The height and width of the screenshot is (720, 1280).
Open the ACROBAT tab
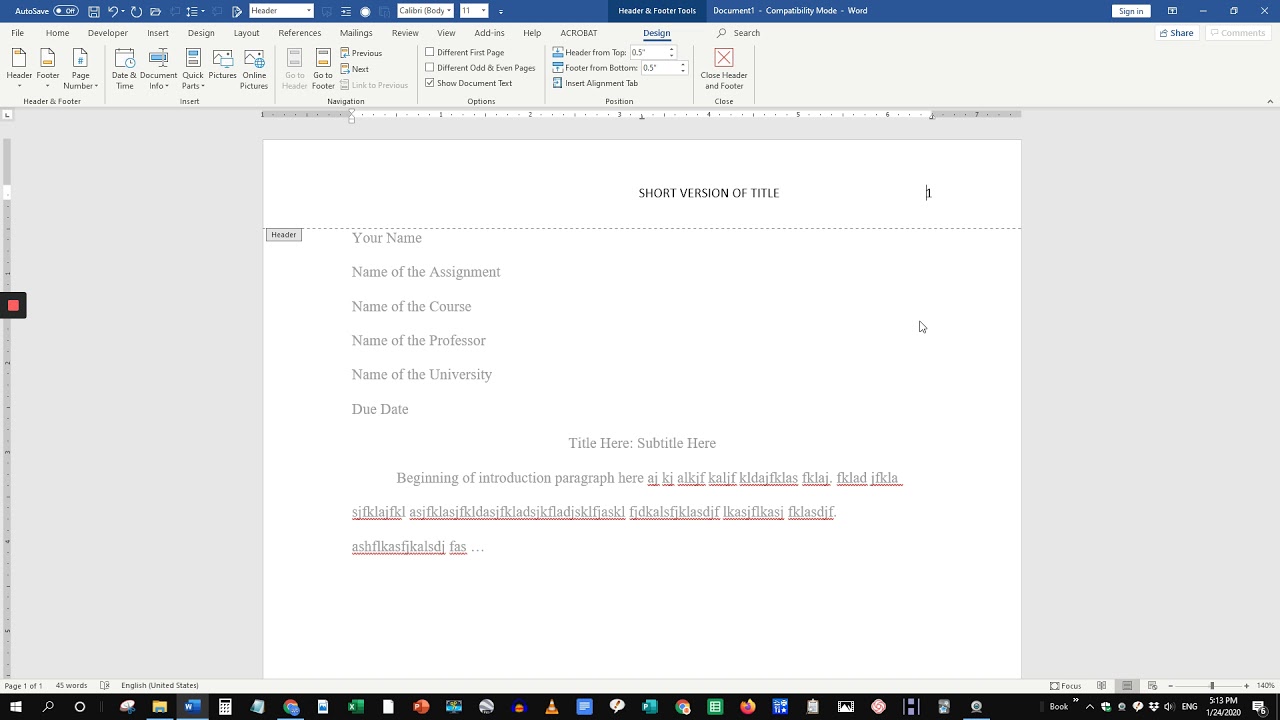578,33
